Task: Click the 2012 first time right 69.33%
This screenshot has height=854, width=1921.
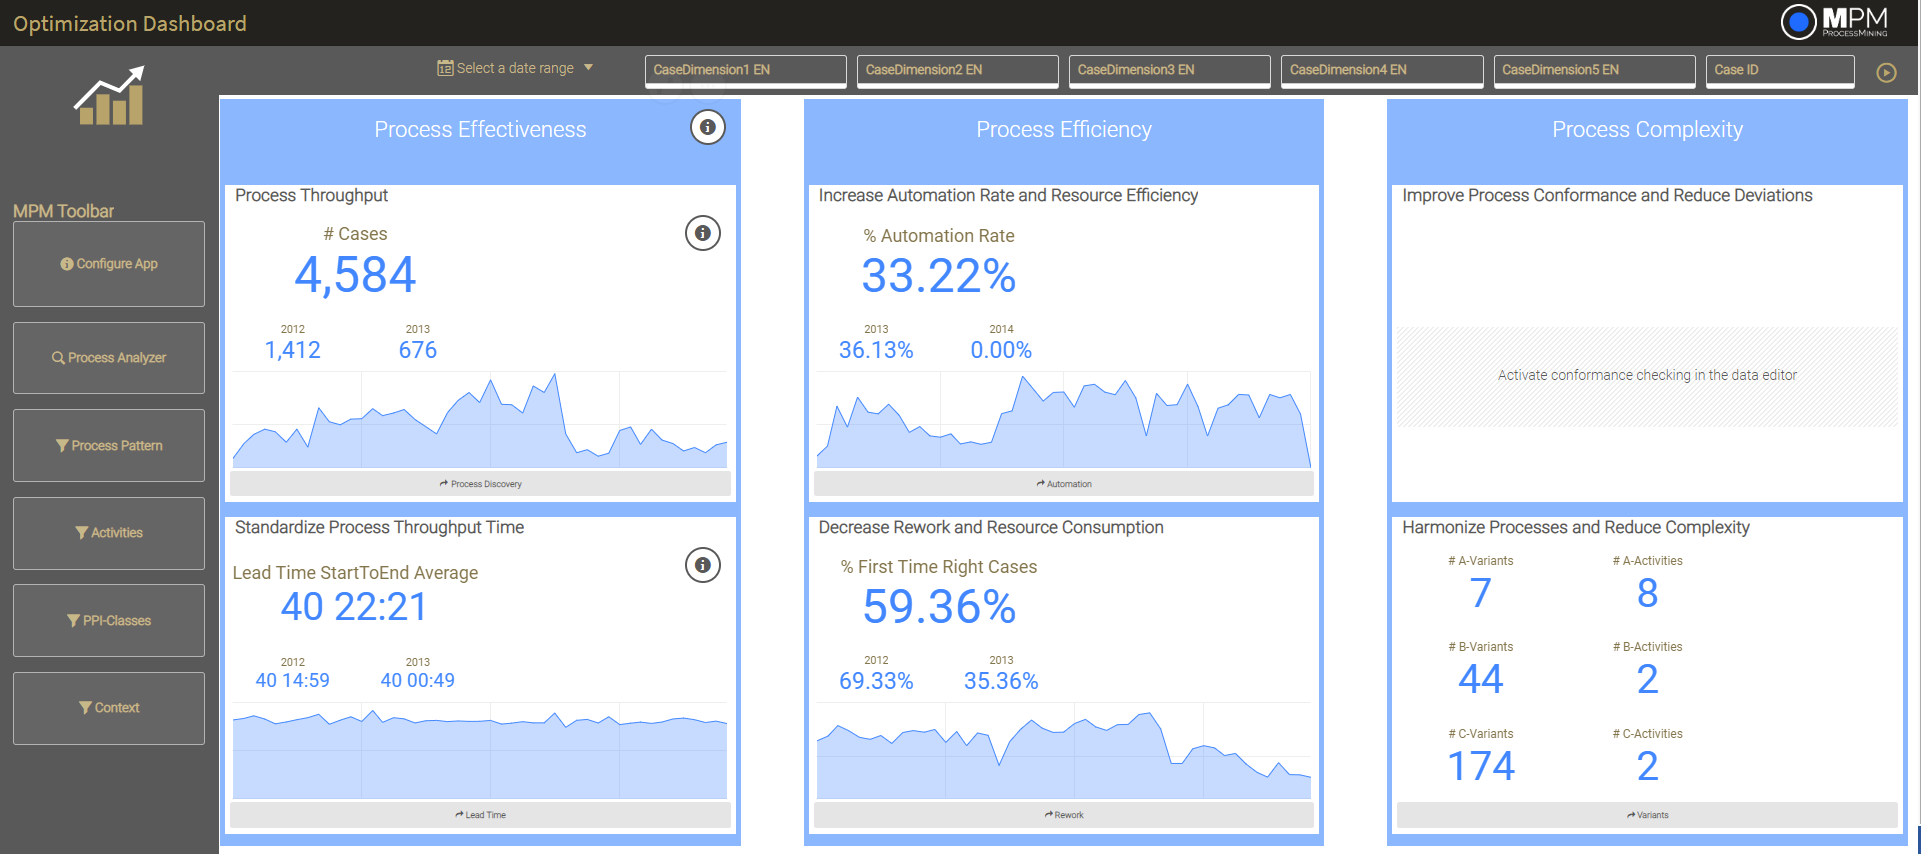Action: coord(876,681)
